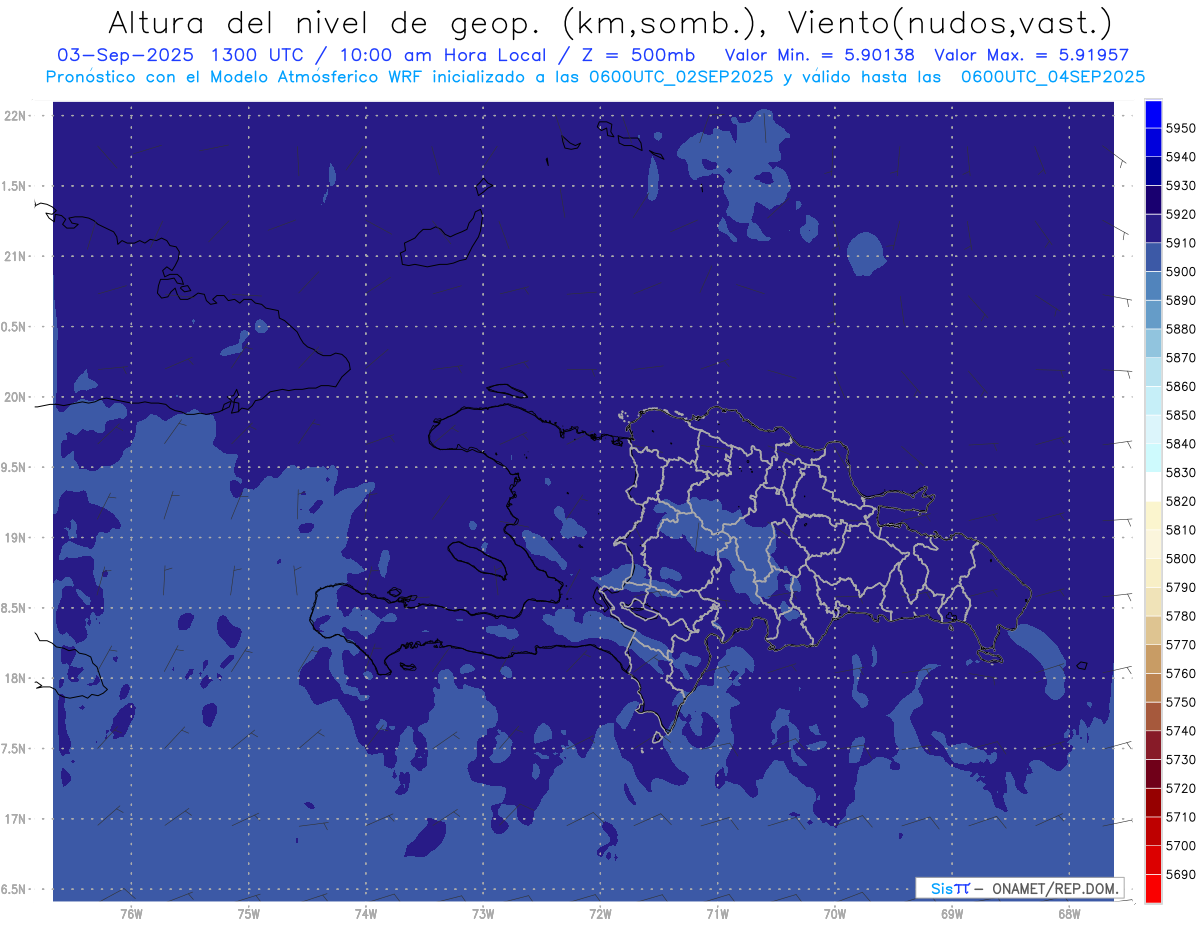
Task: Click the 5790 color bar label
Action: pos(1181,587)
